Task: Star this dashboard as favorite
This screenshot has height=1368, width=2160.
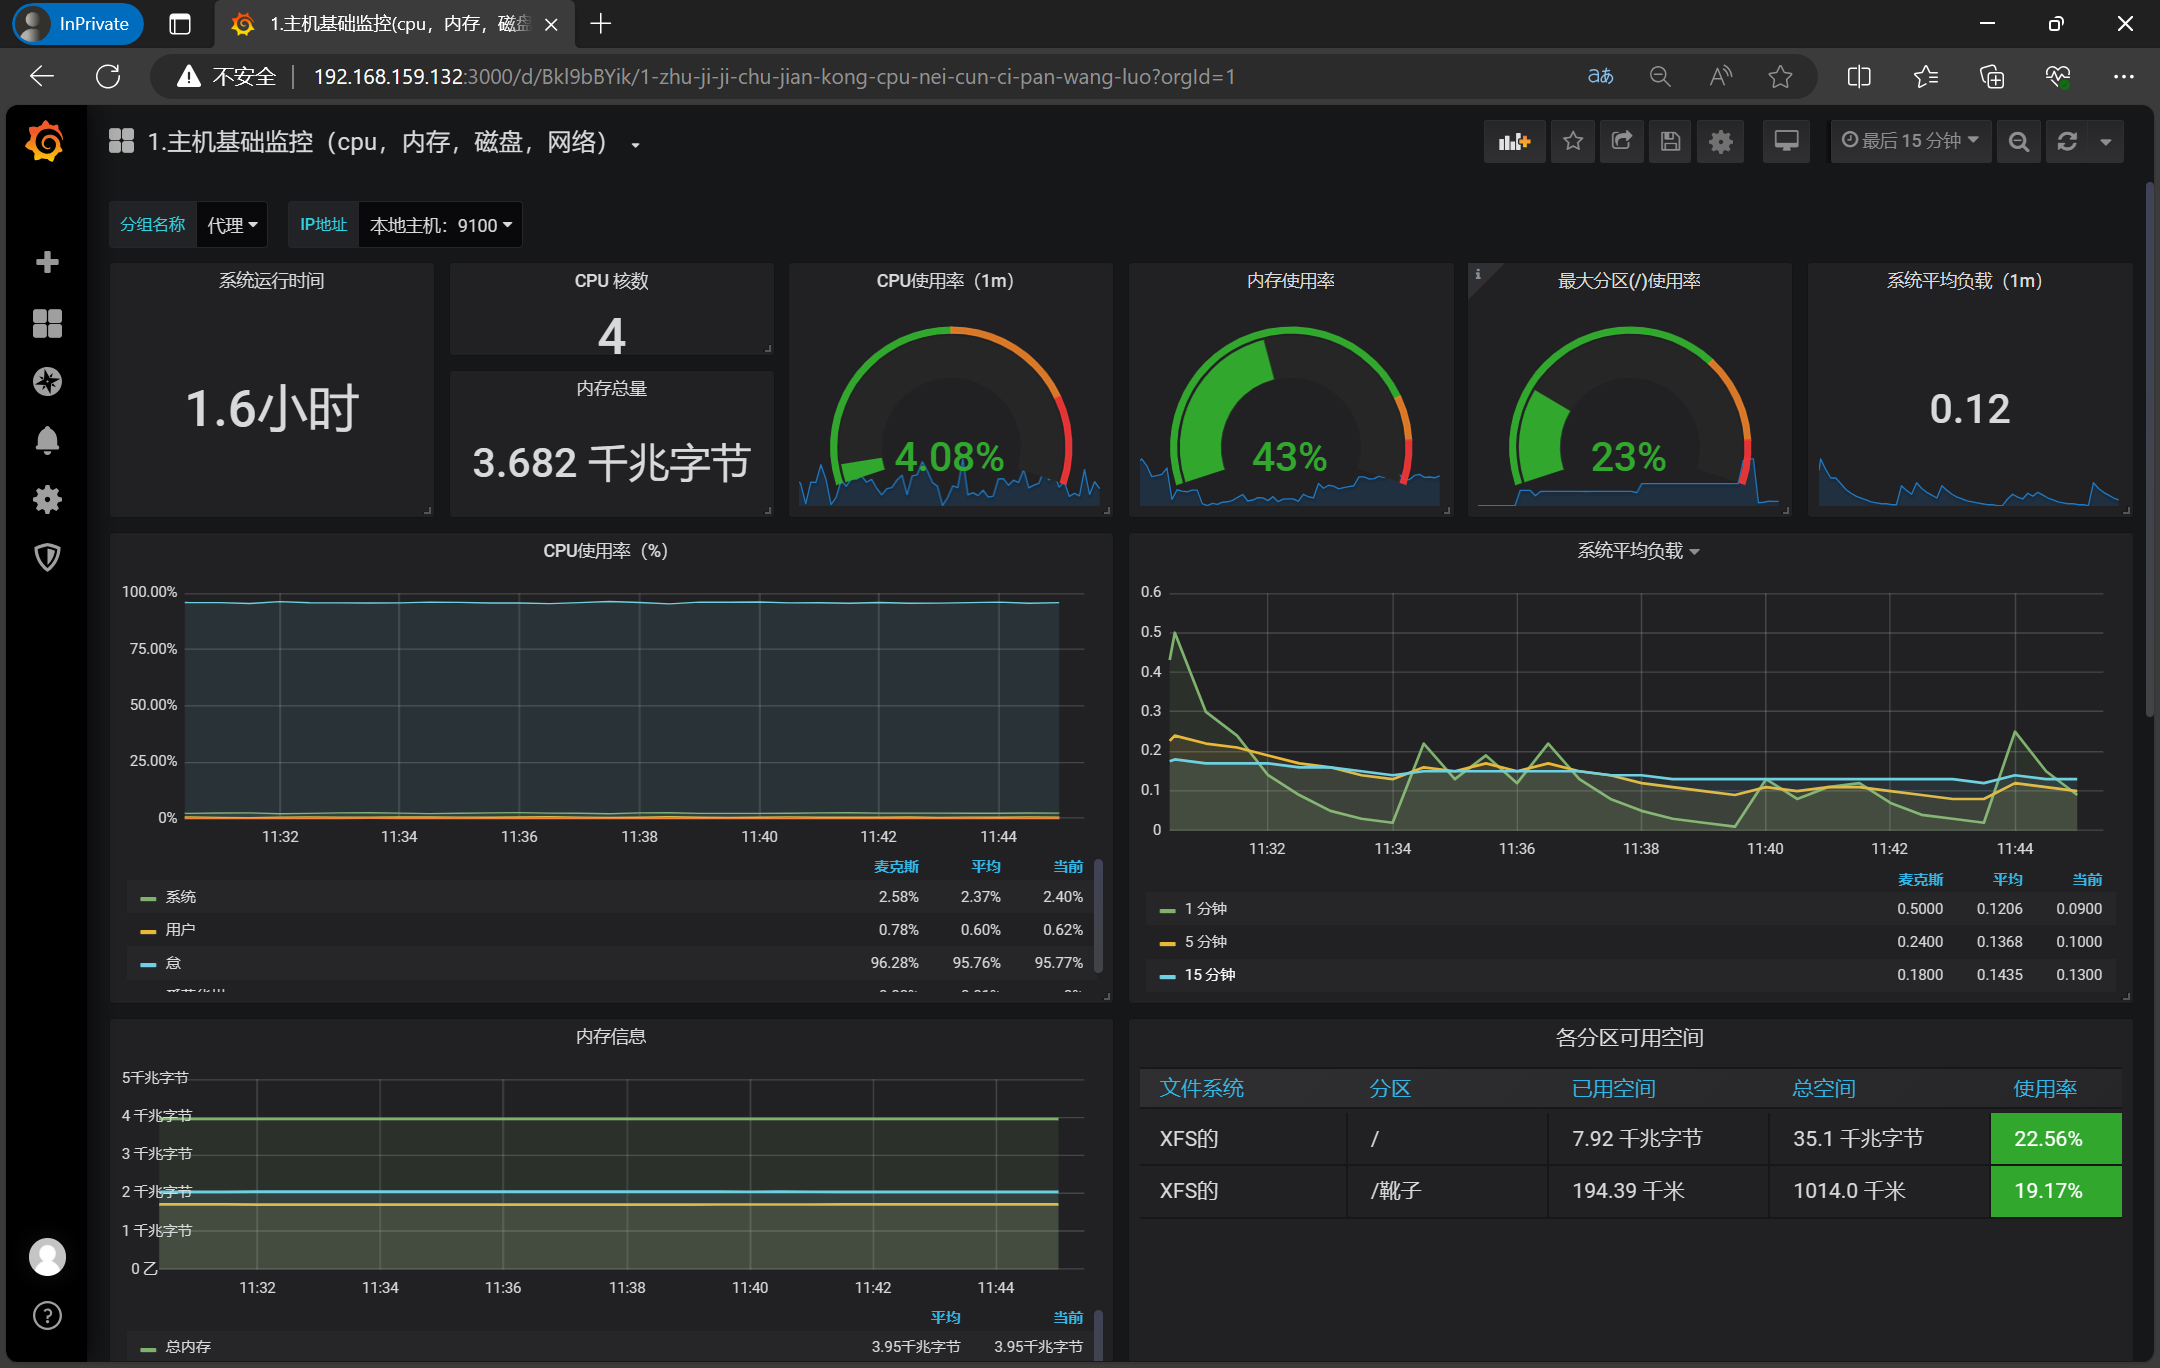Action: click(1573, 142)
